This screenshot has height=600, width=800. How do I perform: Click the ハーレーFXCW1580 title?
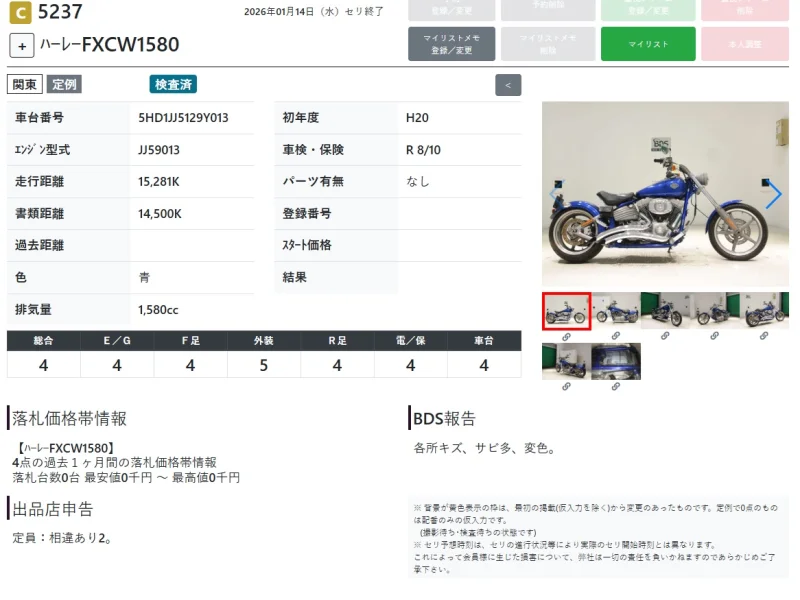110,45
